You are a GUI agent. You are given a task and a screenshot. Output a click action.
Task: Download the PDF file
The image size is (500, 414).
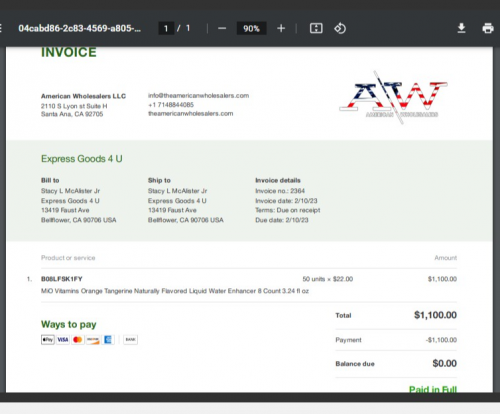point(461,28)
